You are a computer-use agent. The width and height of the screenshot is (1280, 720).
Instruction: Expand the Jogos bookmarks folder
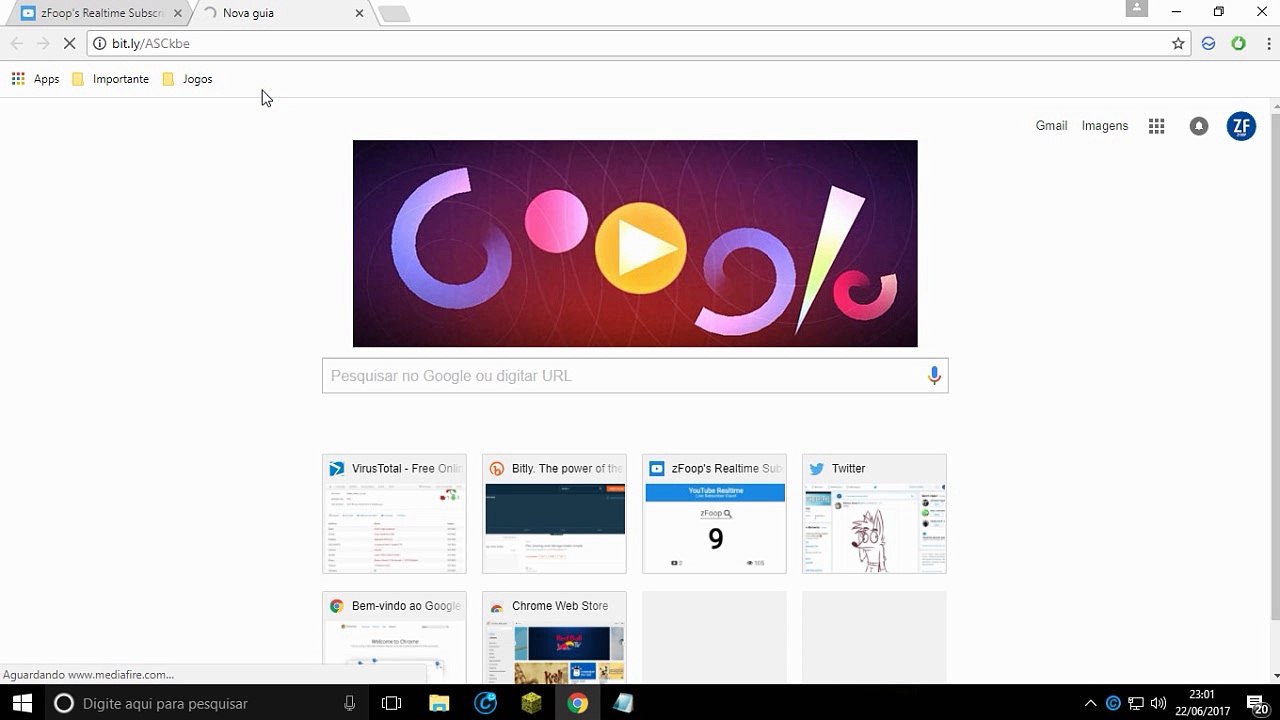coord(187,79)
